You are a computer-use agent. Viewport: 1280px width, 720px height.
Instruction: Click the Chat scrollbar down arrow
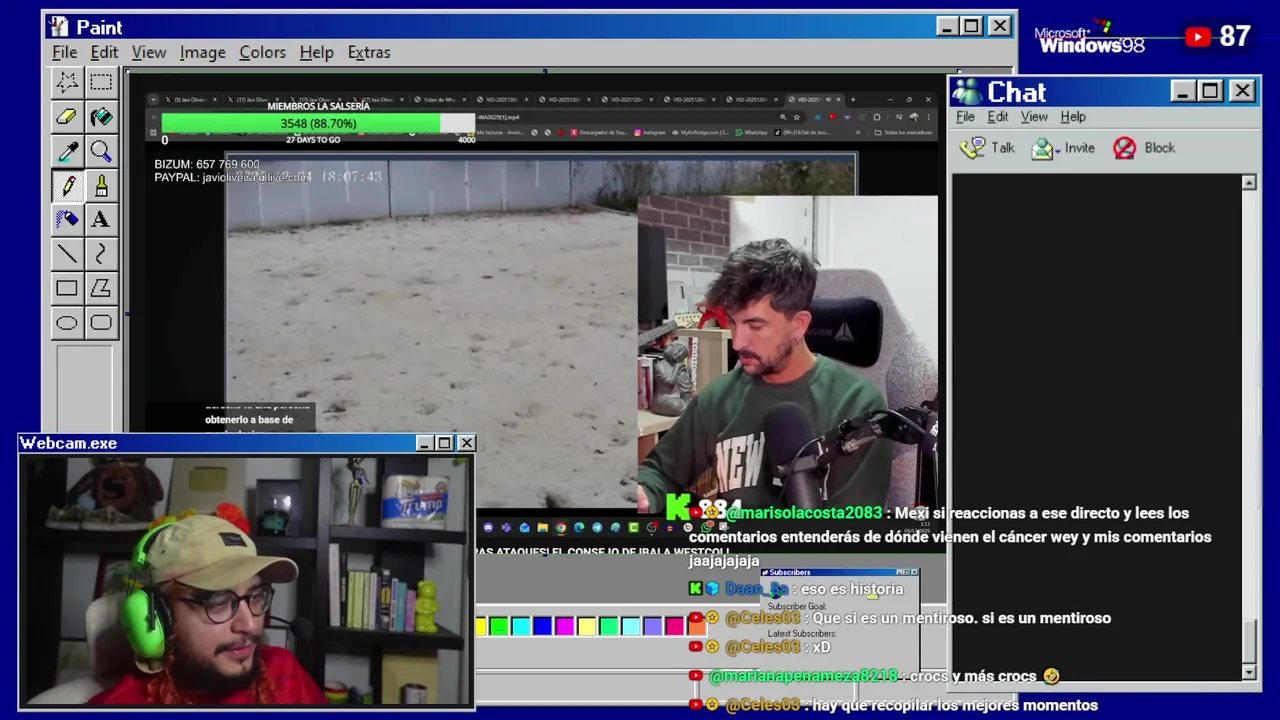coord(1249,672)
